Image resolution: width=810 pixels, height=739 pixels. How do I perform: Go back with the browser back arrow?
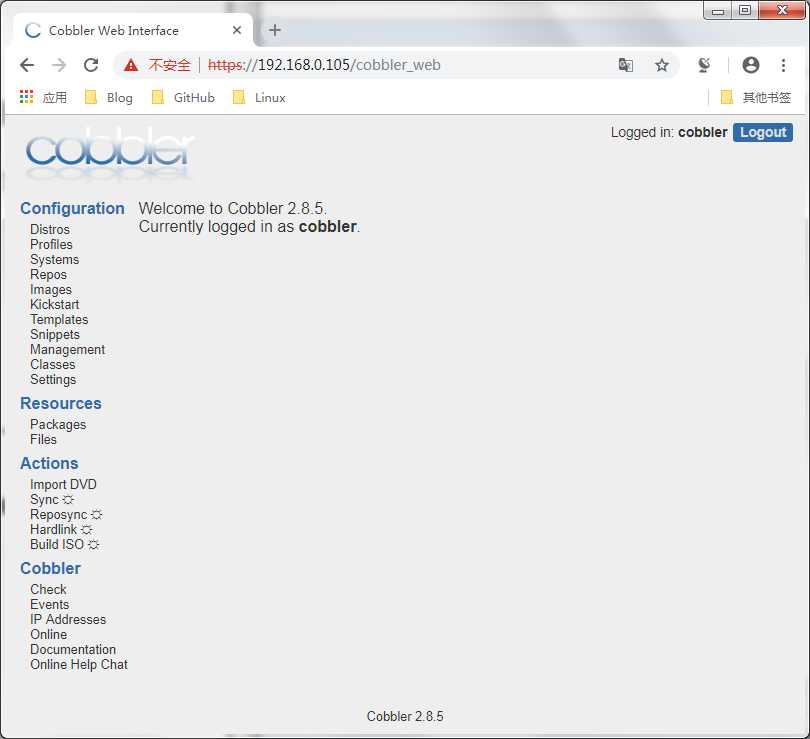tap(27, 65)
